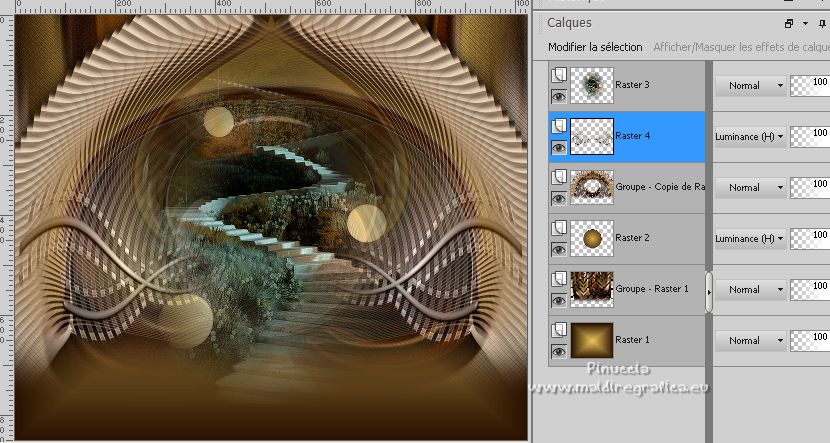Pin the Calques panel with the pushpin icon
The height and width of the screenshot is (443, 830).
click(x=822, y=23)
